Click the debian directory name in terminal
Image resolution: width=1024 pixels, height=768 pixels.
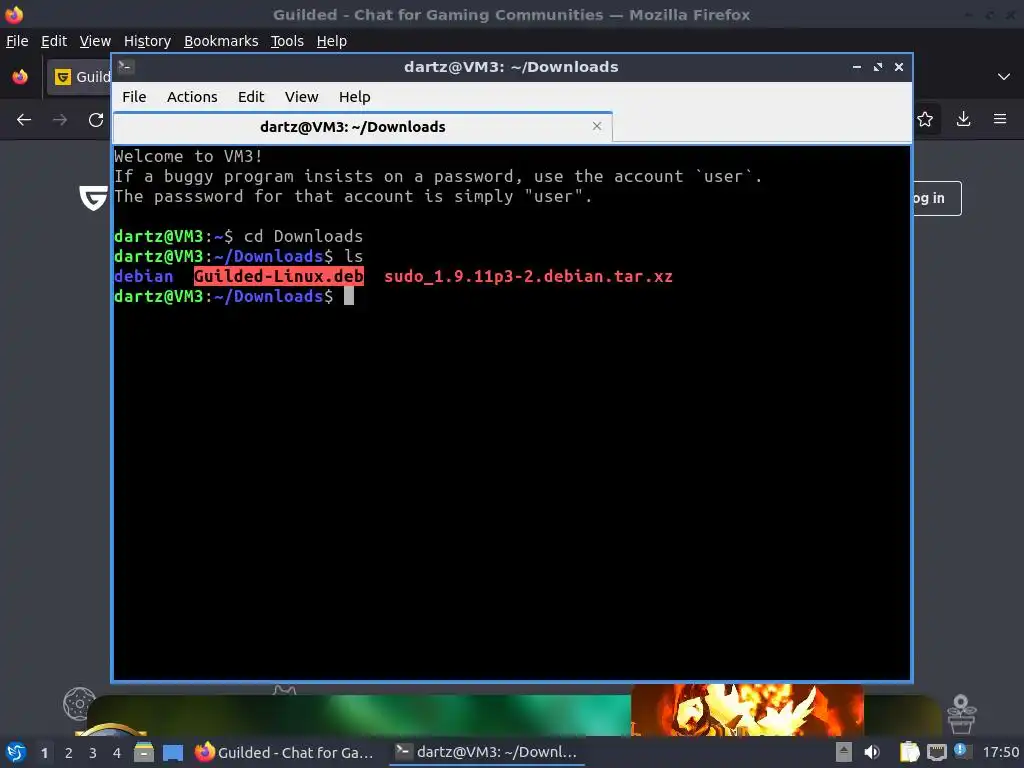pyautogui.click(x=144, y=276)
